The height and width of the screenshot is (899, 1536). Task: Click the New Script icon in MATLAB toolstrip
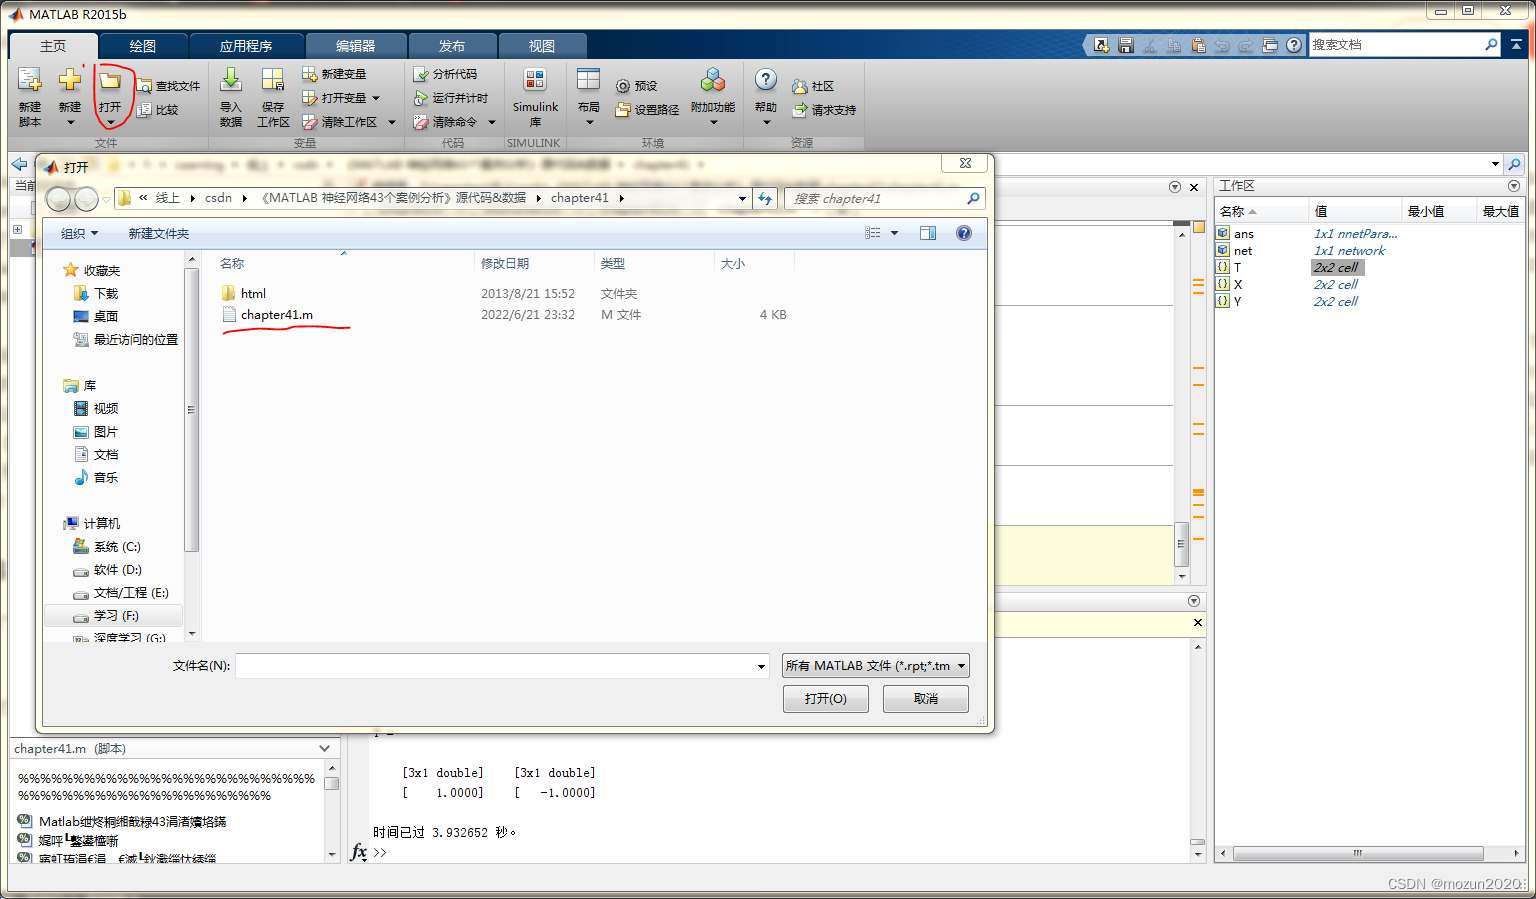[30, 81]
